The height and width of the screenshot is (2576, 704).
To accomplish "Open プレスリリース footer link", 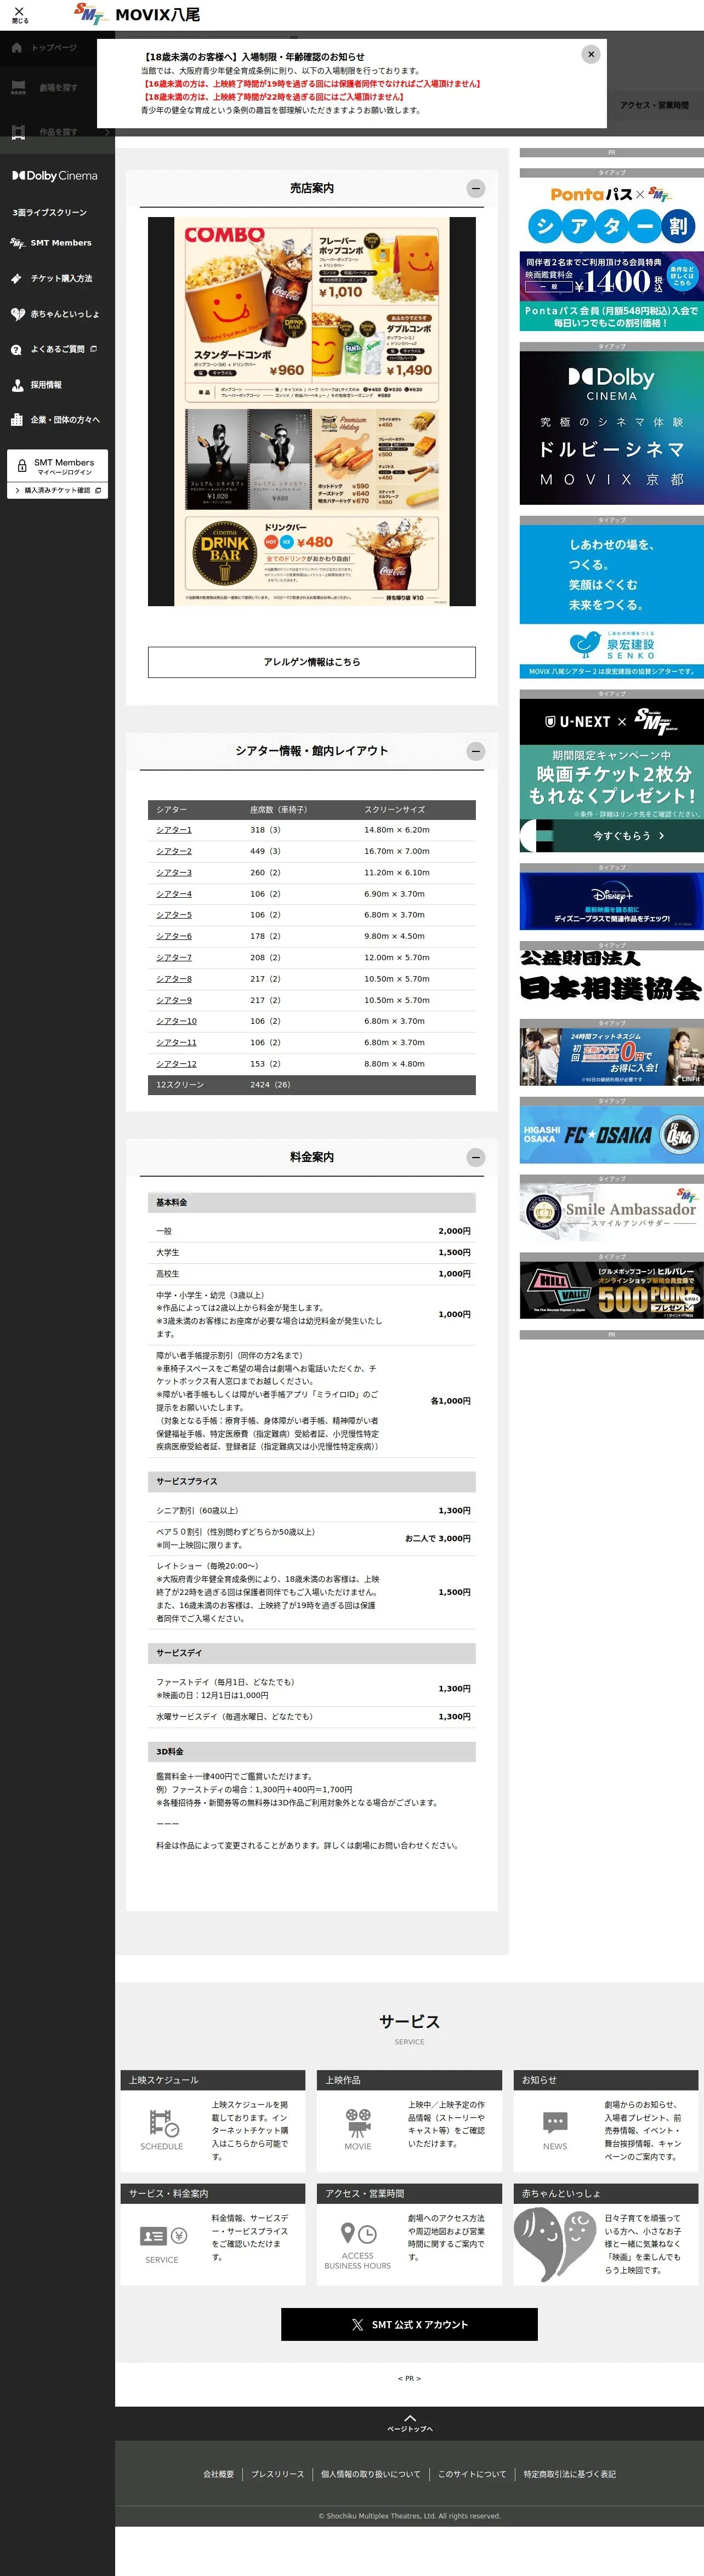I will tap(277, 2474).
